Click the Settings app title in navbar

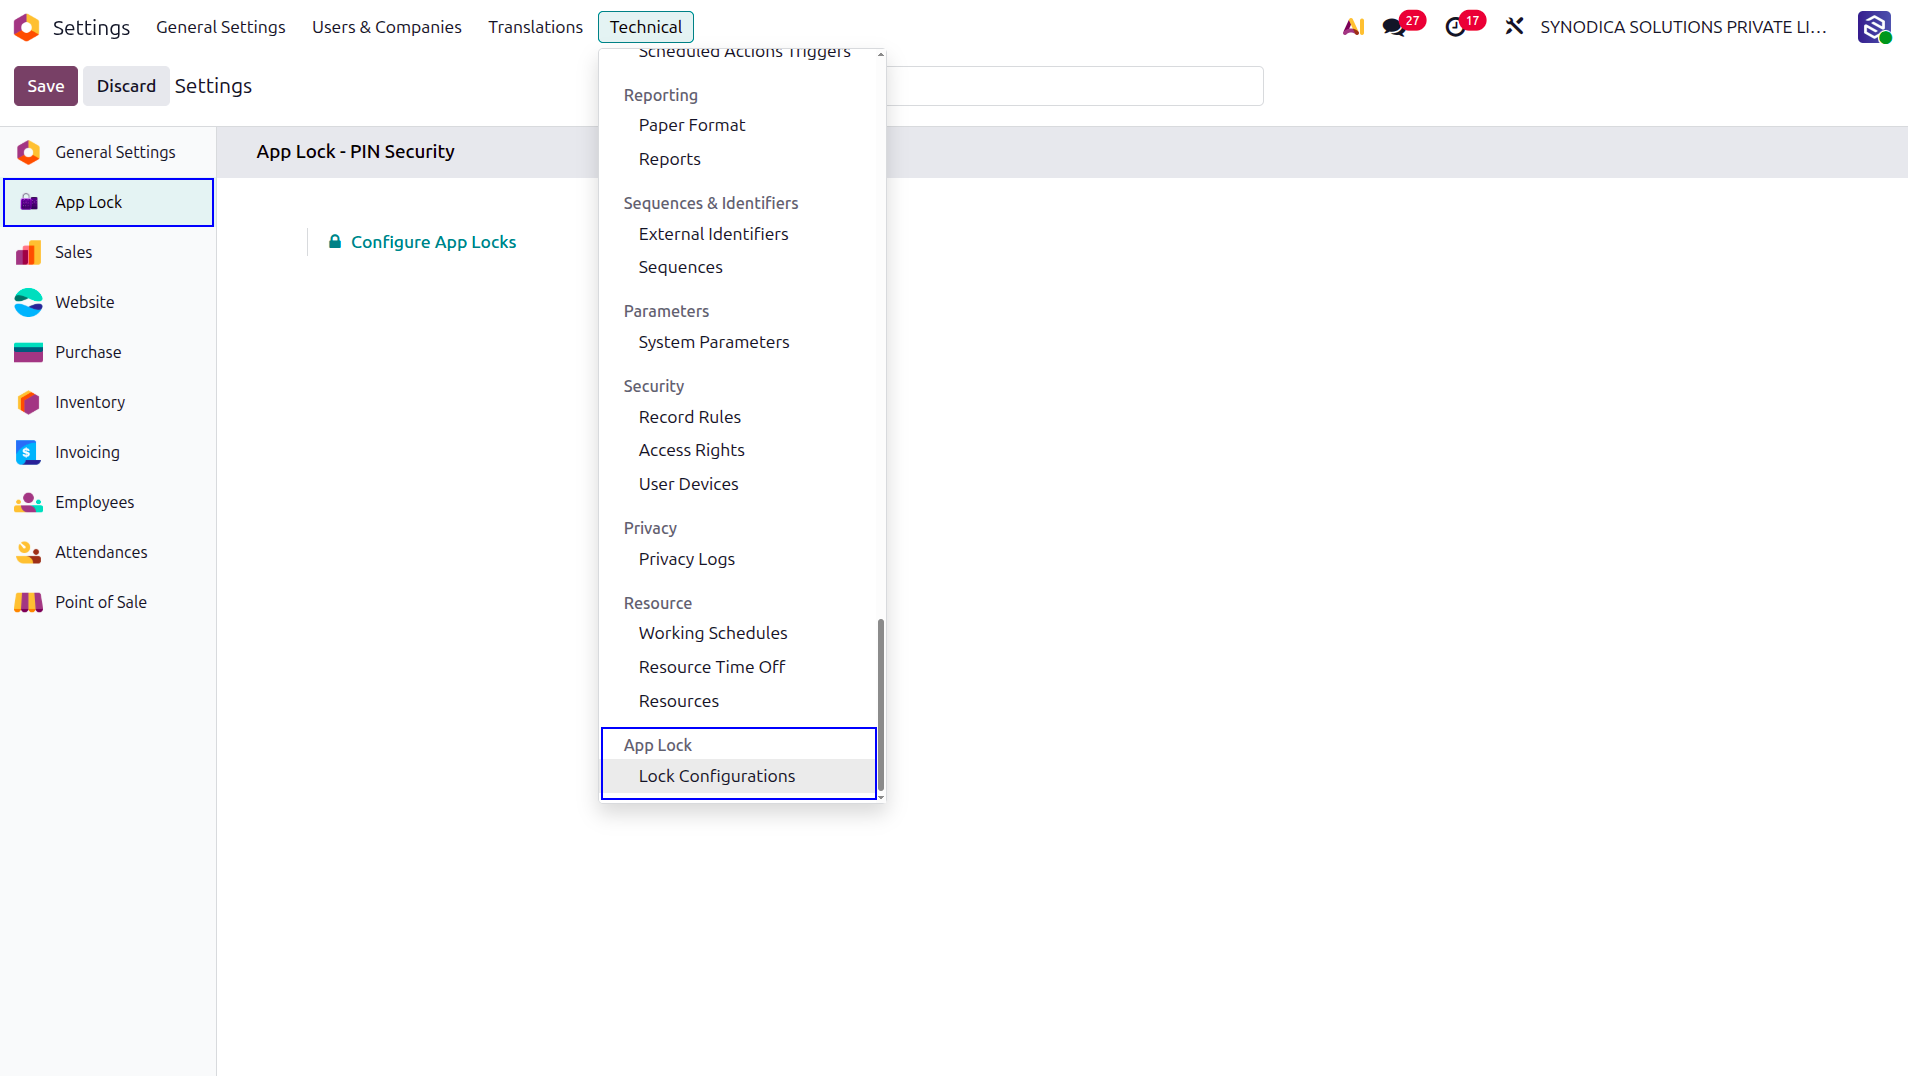[x=91, y=27]
